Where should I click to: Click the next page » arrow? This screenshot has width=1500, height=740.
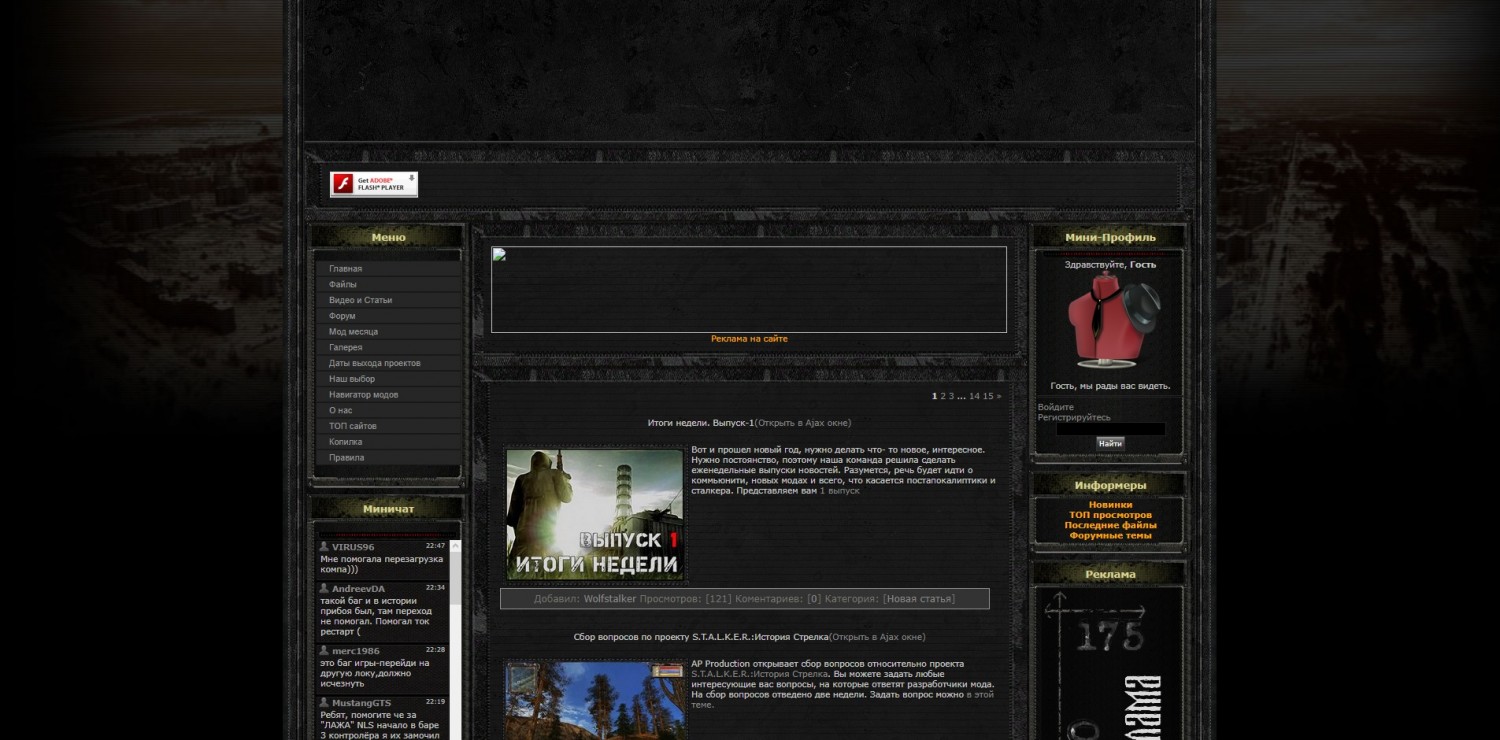[x=998, y=396]
